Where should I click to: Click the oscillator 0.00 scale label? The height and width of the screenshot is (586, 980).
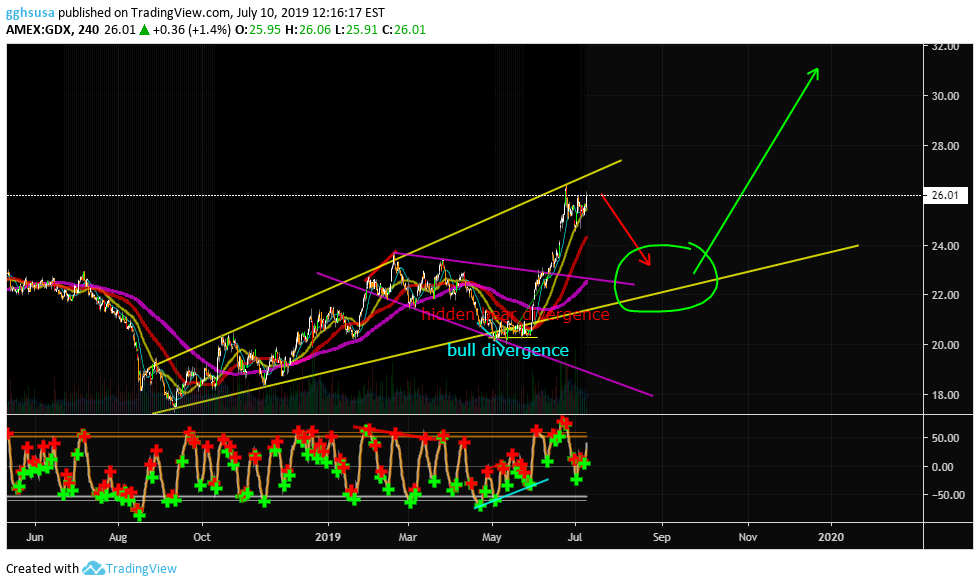coord(942,467)
